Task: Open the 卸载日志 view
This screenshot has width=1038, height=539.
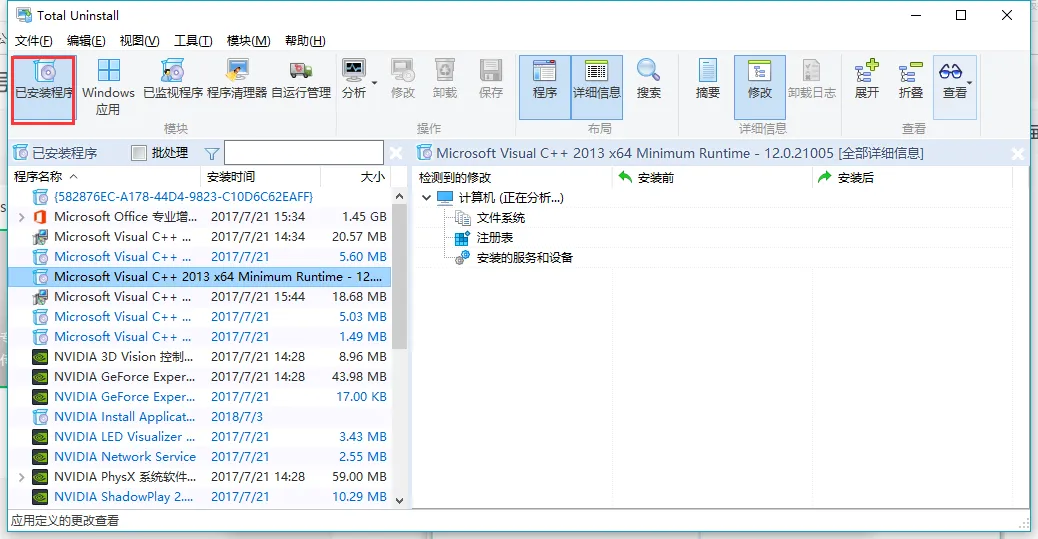Action: pos(812,81)
